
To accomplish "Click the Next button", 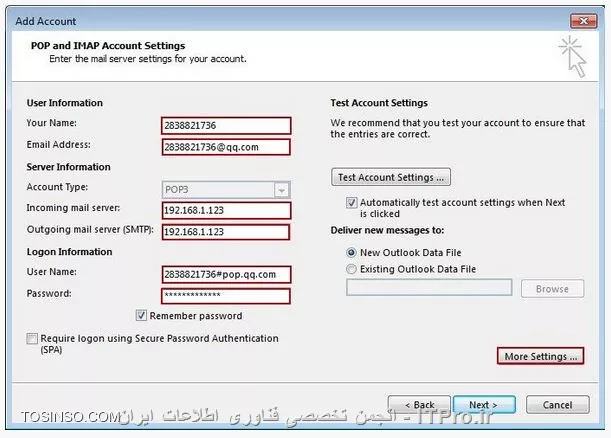I will 484,405.
